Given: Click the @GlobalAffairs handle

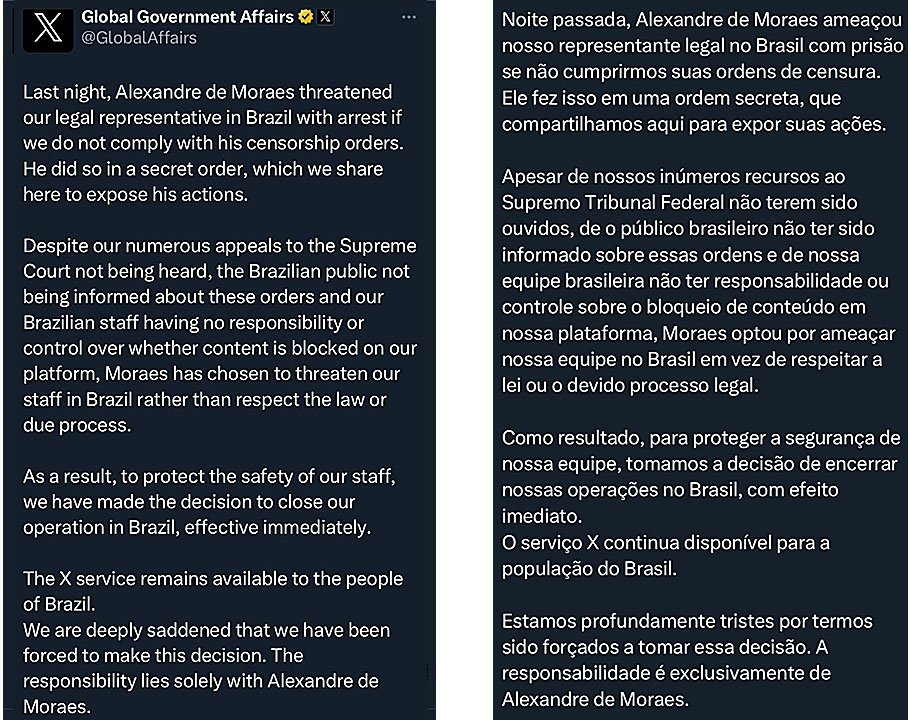Looking at the screenshot, I should click(x=138, y=38).
